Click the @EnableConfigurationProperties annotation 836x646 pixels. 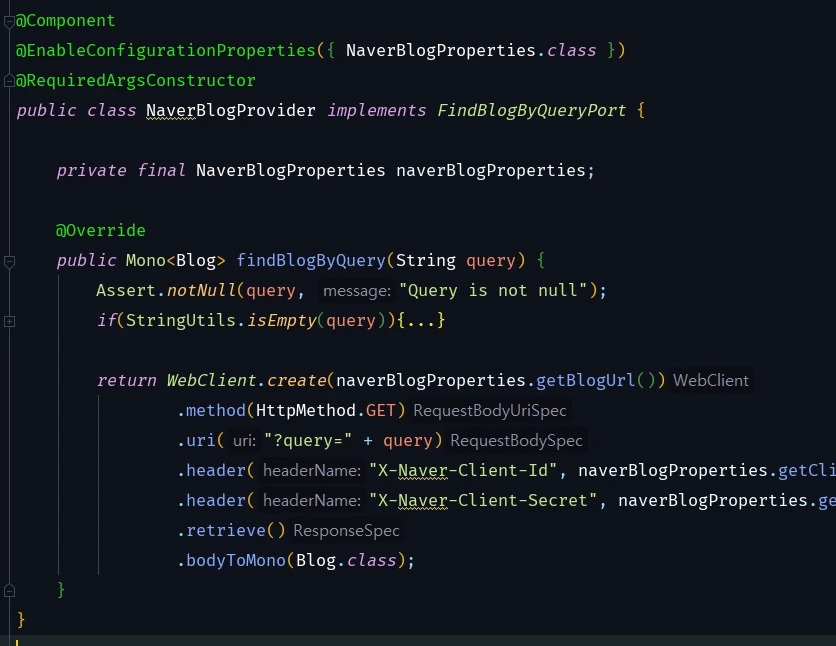pyautogui.click(x=166, y=50)
